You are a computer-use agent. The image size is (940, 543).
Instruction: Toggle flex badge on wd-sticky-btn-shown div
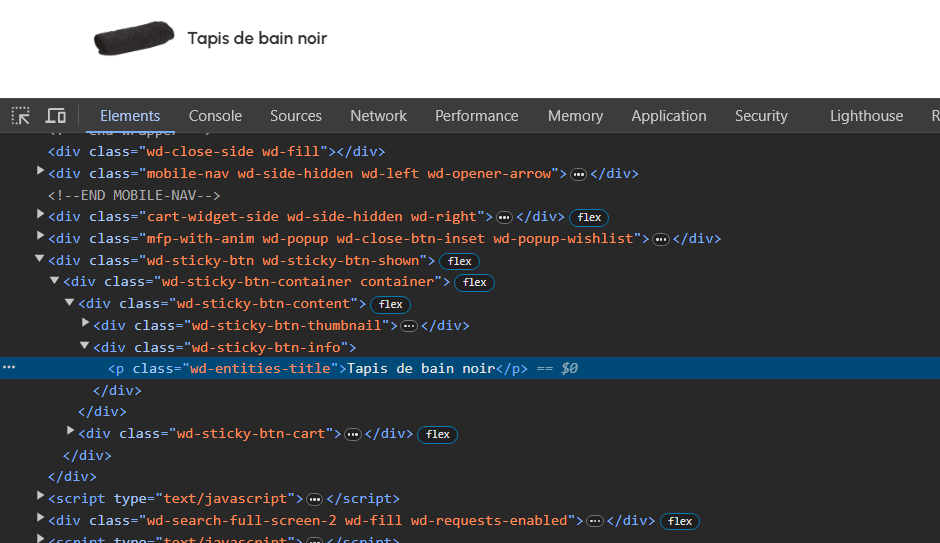pyautogui.click(x=459, y=261)
